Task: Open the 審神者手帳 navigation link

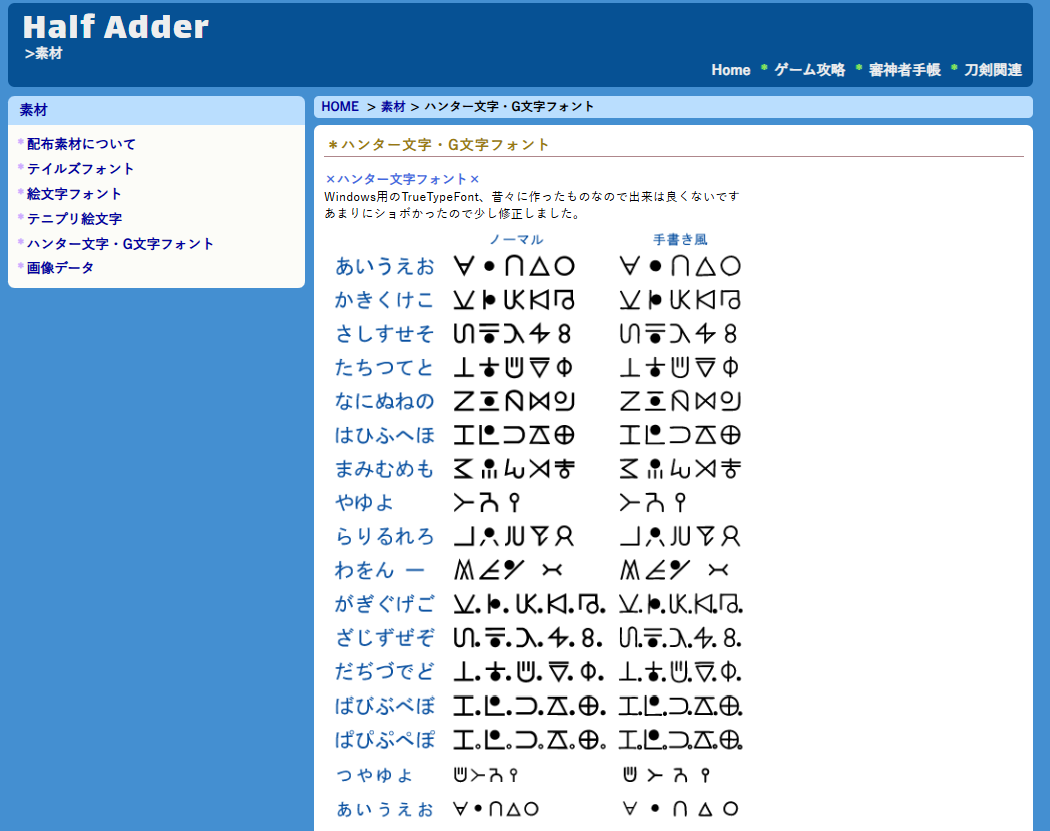Action: [x=904, y=70]
